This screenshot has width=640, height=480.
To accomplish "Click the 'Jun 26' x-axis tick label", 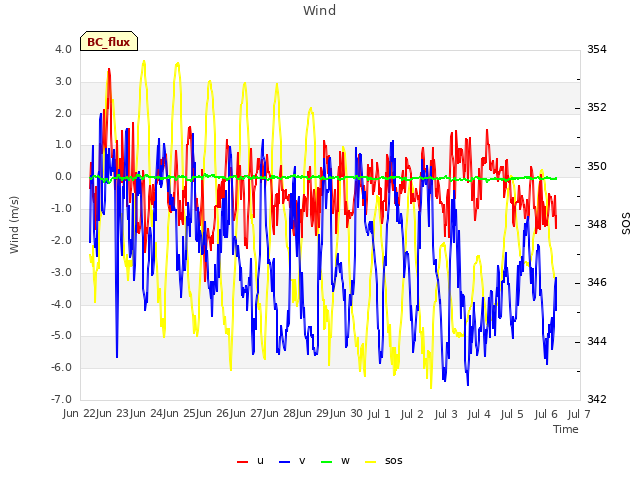I will tap(213, 413).
